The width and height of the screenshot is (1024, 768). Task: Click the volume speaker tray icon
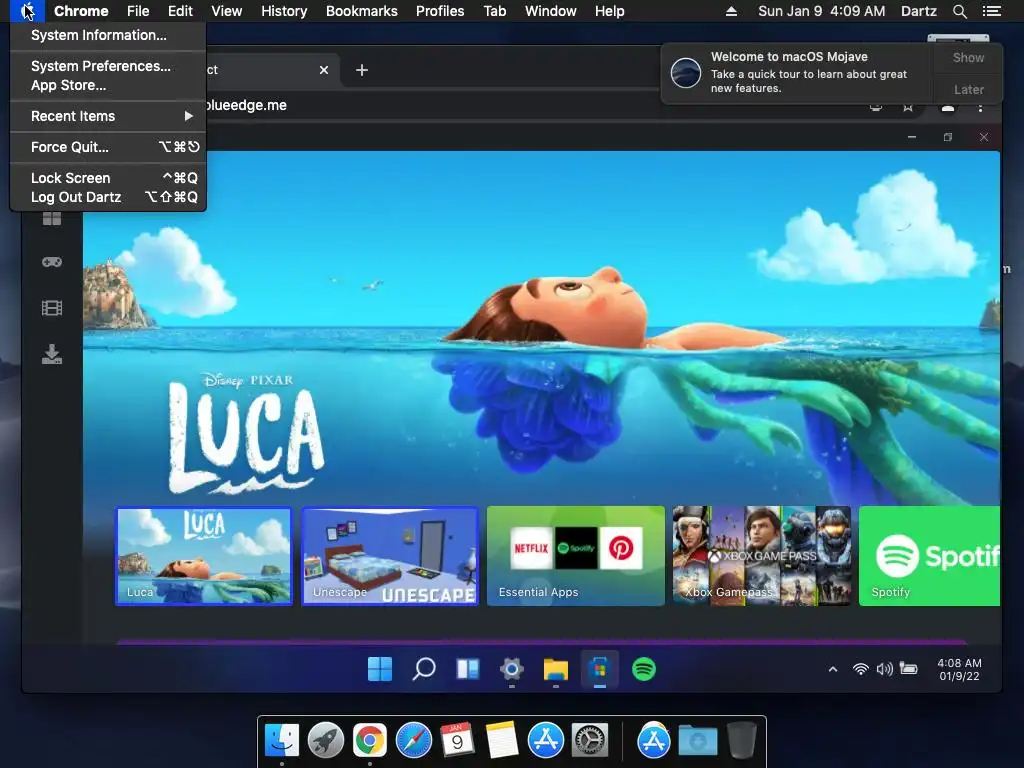(x=884, y=669)
